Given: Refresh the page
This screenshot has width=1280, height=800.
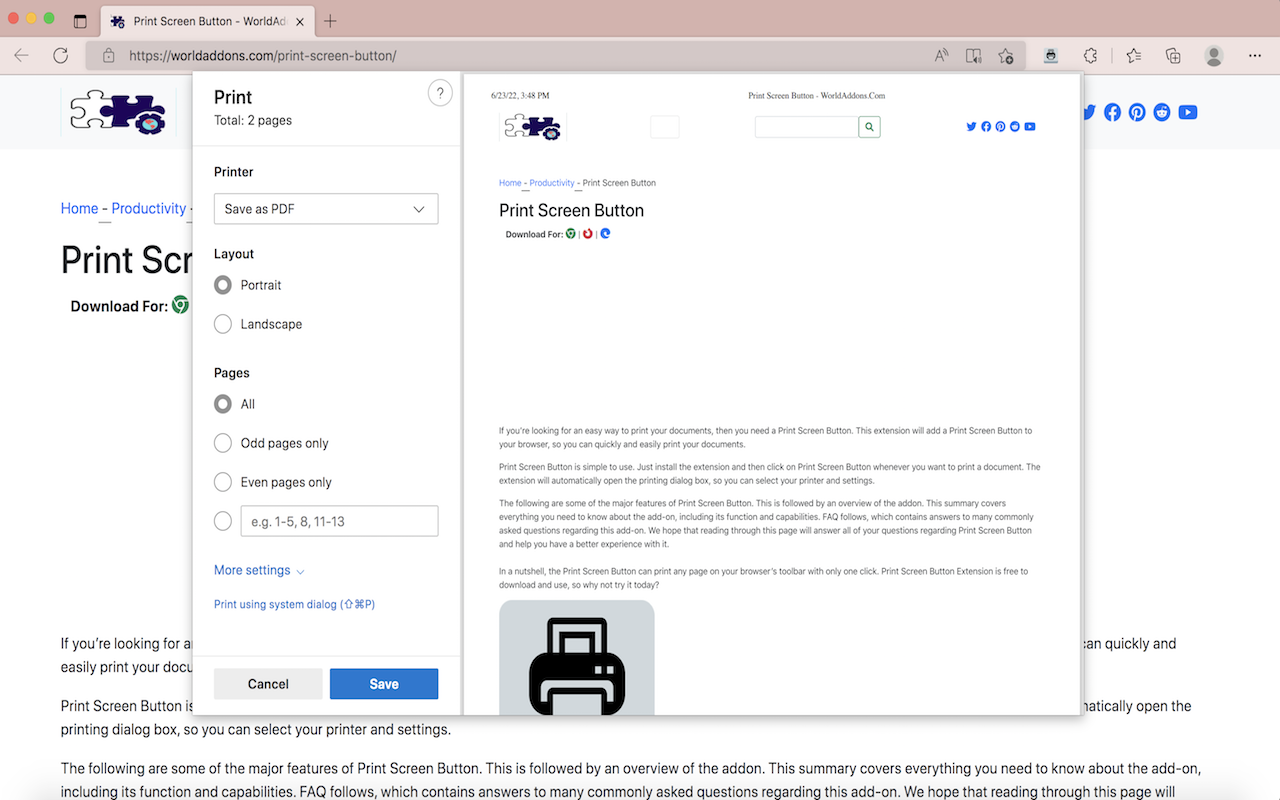Looking at the screenshot, I should coord(61,56).
